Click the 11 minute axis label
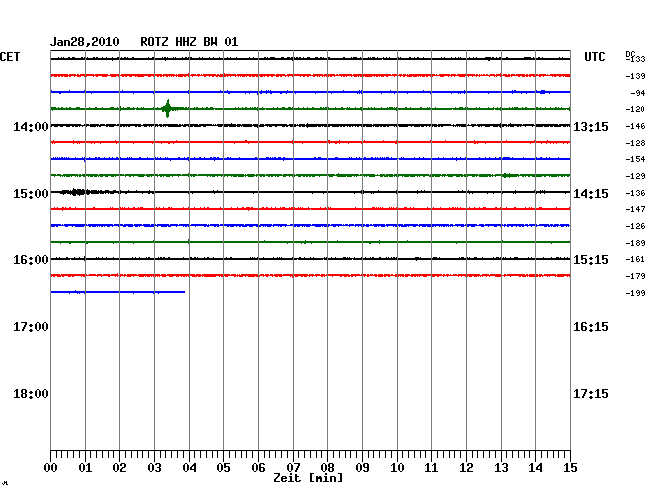The height and width of the screenshot is (494, 650). pos(431,468)
